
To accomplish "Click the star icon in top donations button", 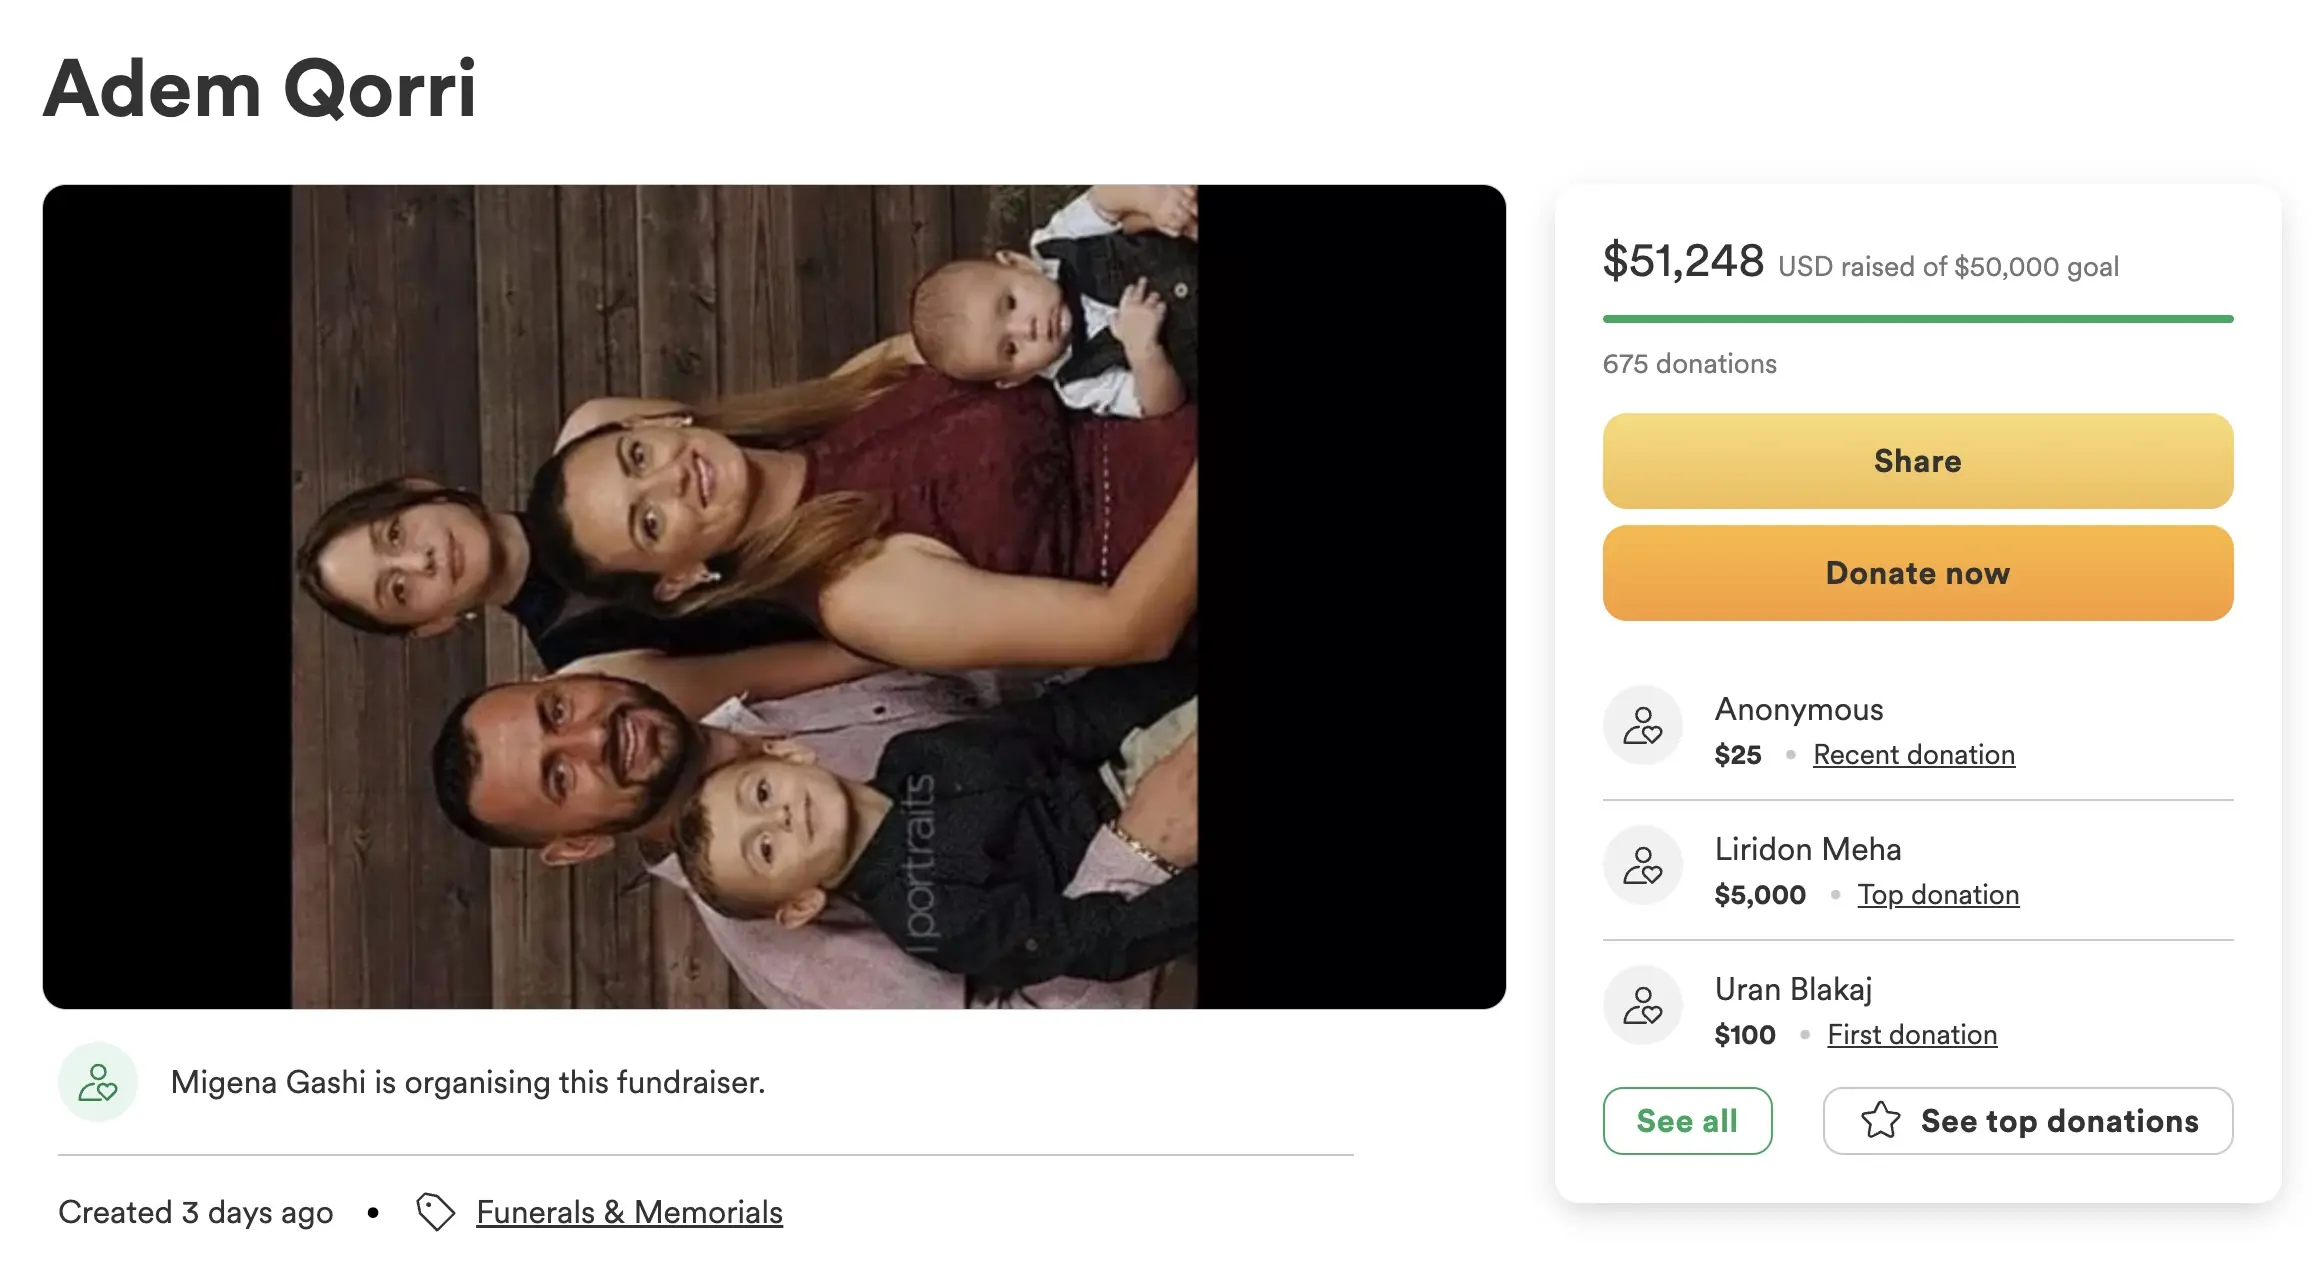I will pos(1880,1120).
